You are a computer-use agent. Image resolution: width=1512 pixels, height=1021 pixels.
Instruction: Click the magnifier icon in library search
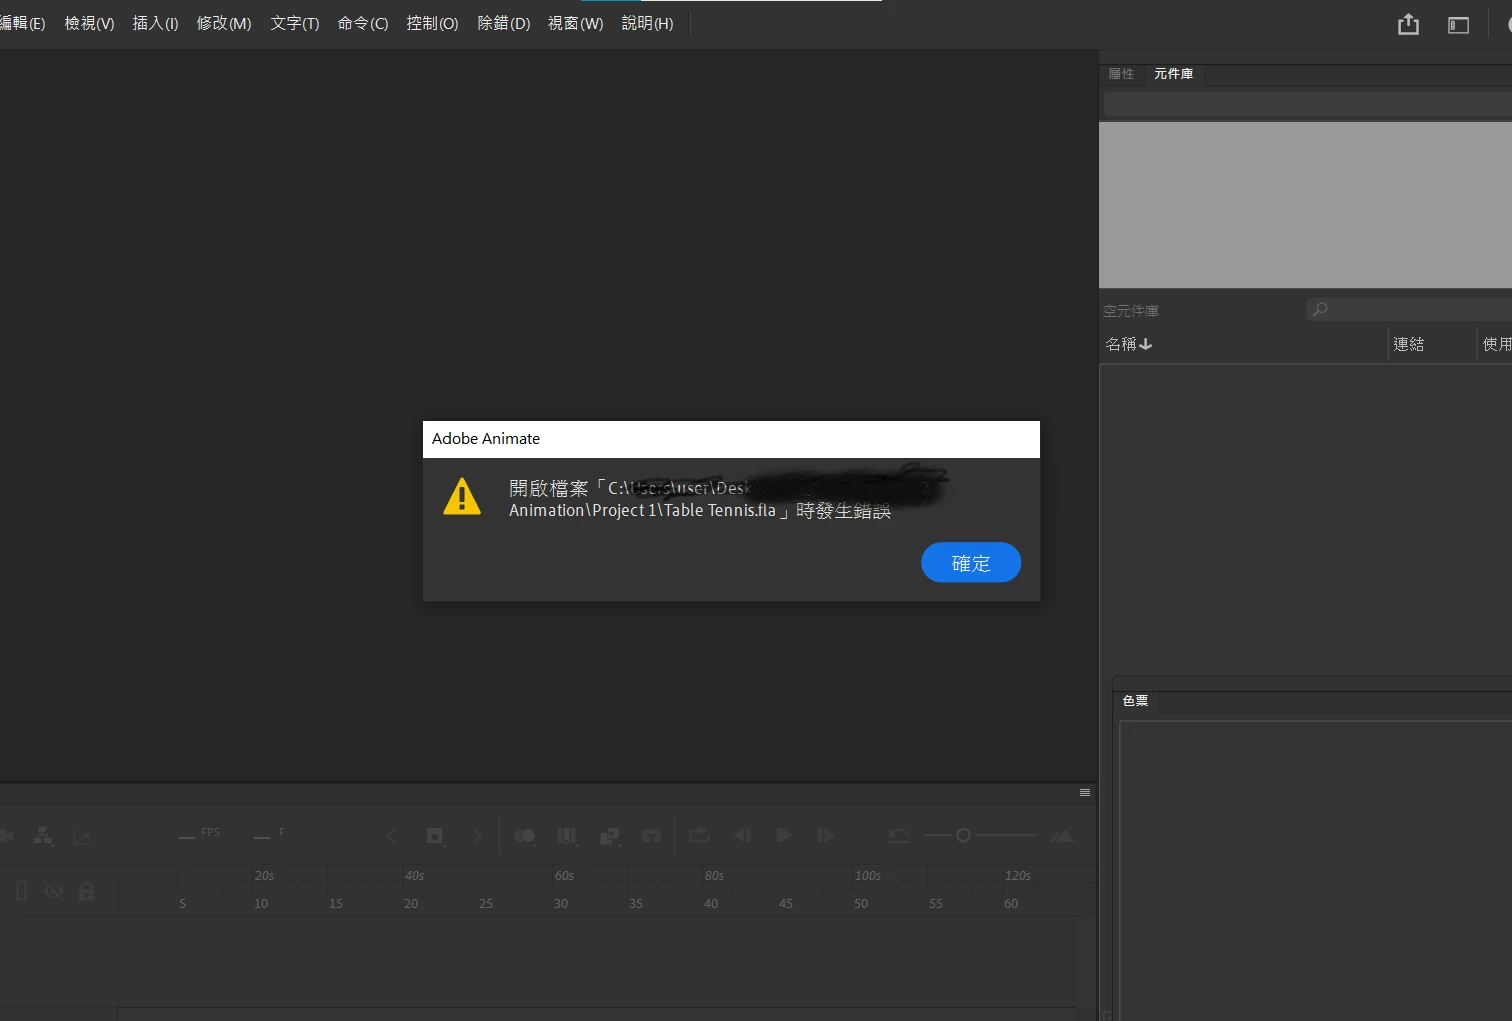pos(1320,310)
